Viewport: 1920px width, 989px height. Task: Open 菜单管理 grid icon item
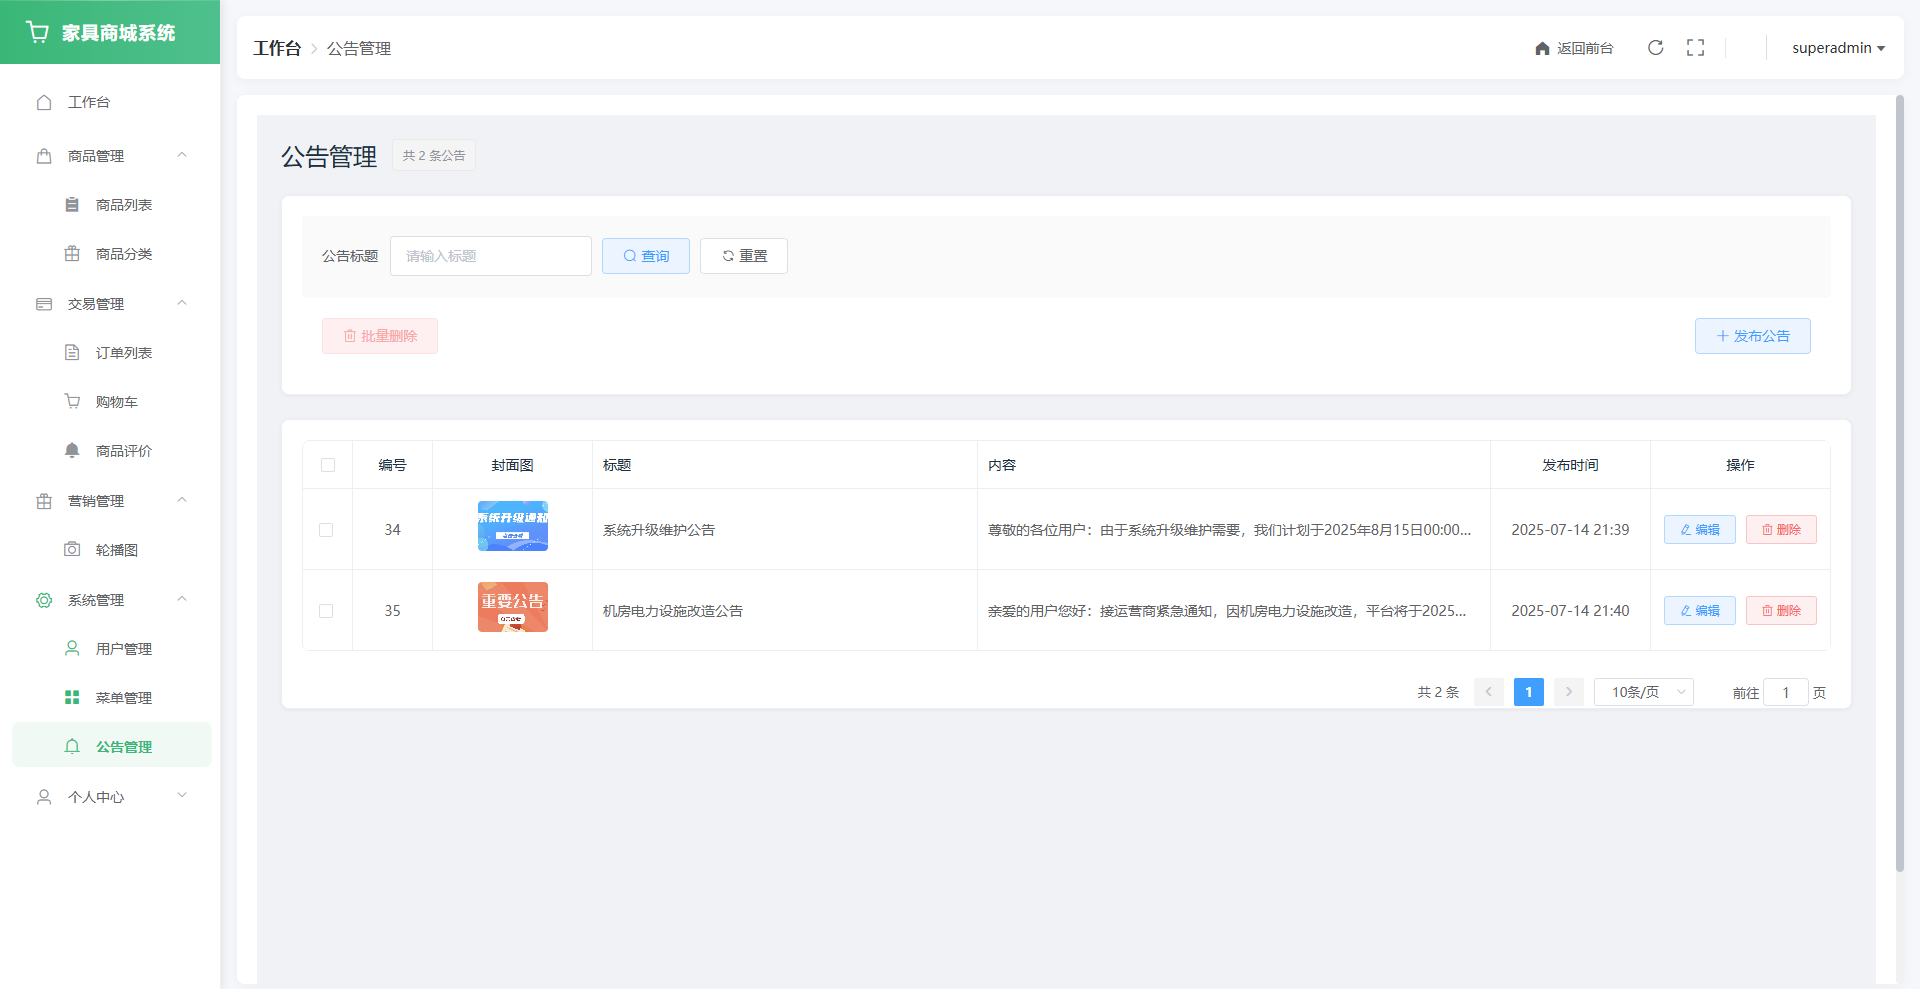(x=72, y=698)
